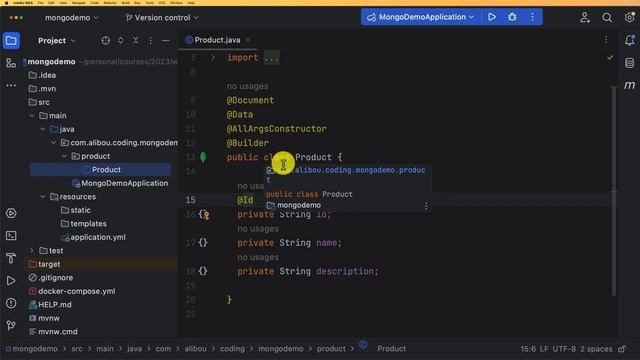The height and width of the screenshot is (360, 640).
Task: Open the Database tool window
Action: 629,63
